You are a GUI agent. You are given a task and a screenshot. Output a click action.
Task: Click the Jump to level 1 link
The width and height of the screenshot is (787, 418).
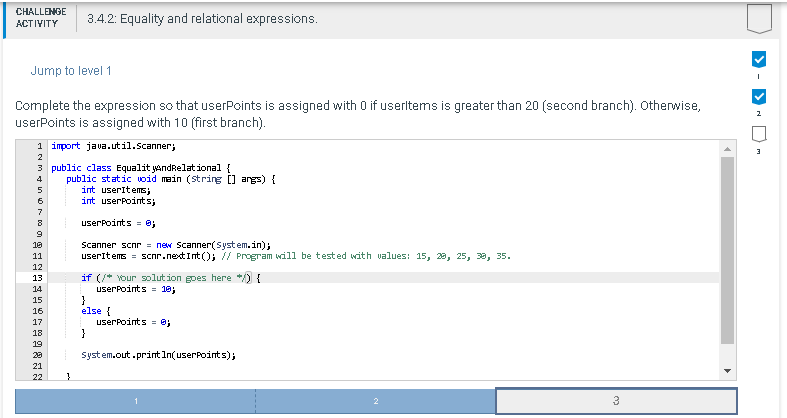(x=71, y=71)
